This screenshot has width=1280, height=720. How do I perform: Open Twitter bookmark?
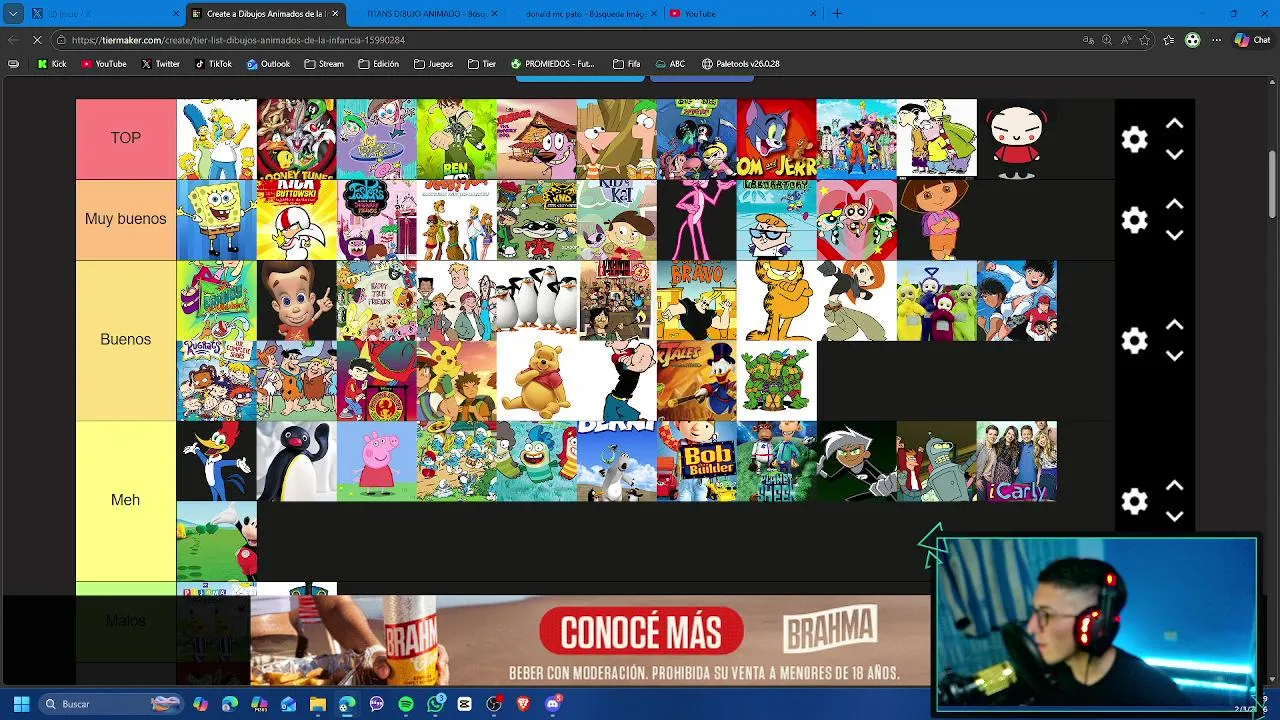coord(160,64)
